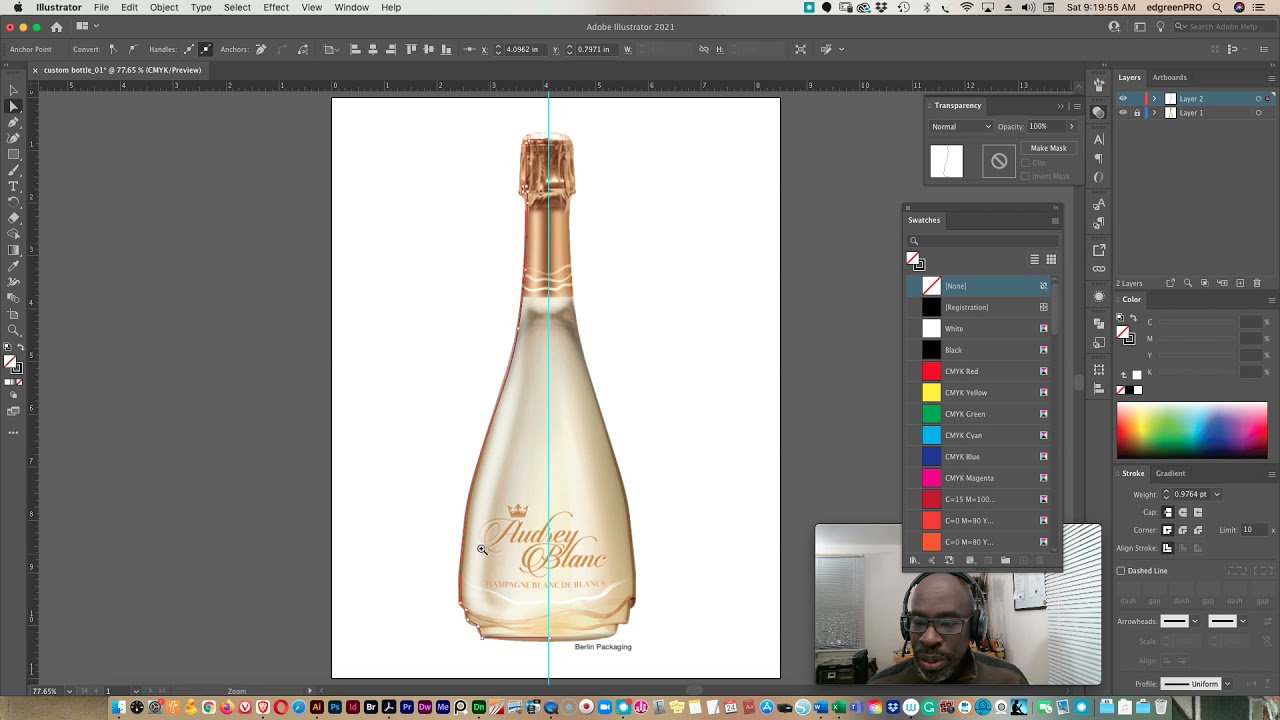1280x720 pixels.
Task: Hide Layer 1 using eye icon
Action: tap(1123, 113)
